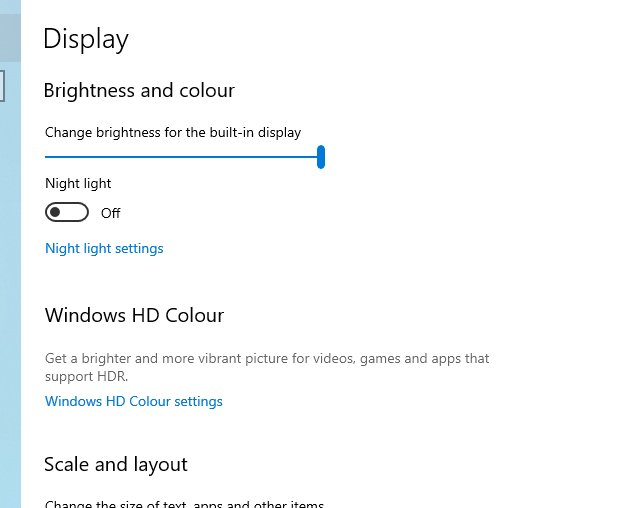Click the brightness slider handle
Image resolution: width=625 pixels, height=508 pixels.
(x=321, y=157)
